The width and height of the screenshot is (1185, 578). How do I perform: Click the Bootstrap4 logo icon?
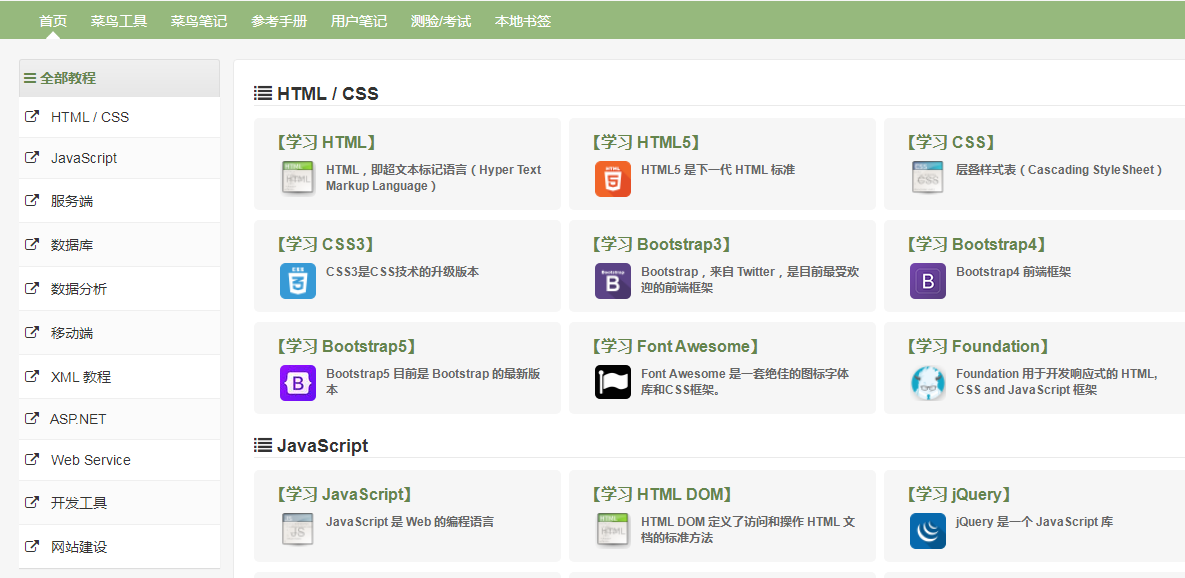(x=927, y=280)
